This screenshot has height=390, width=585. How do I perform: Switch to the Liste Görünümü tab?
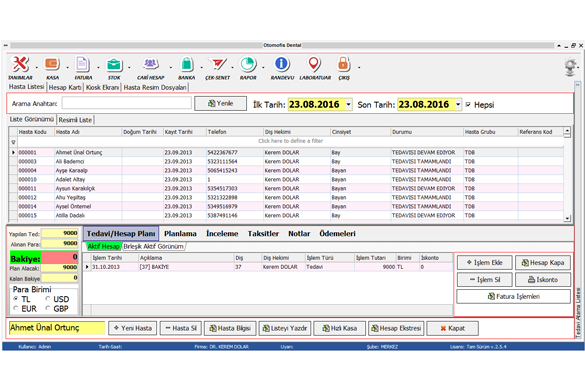click(x=32, y=119)
